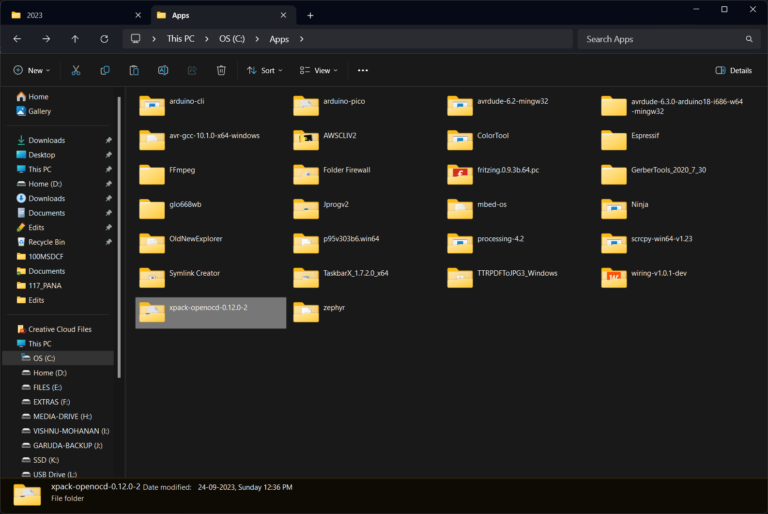This screenshot has height=514, width=768.
Task: Click the Delete trash icon
Action: pyautogui.click(x=221, y=71)
